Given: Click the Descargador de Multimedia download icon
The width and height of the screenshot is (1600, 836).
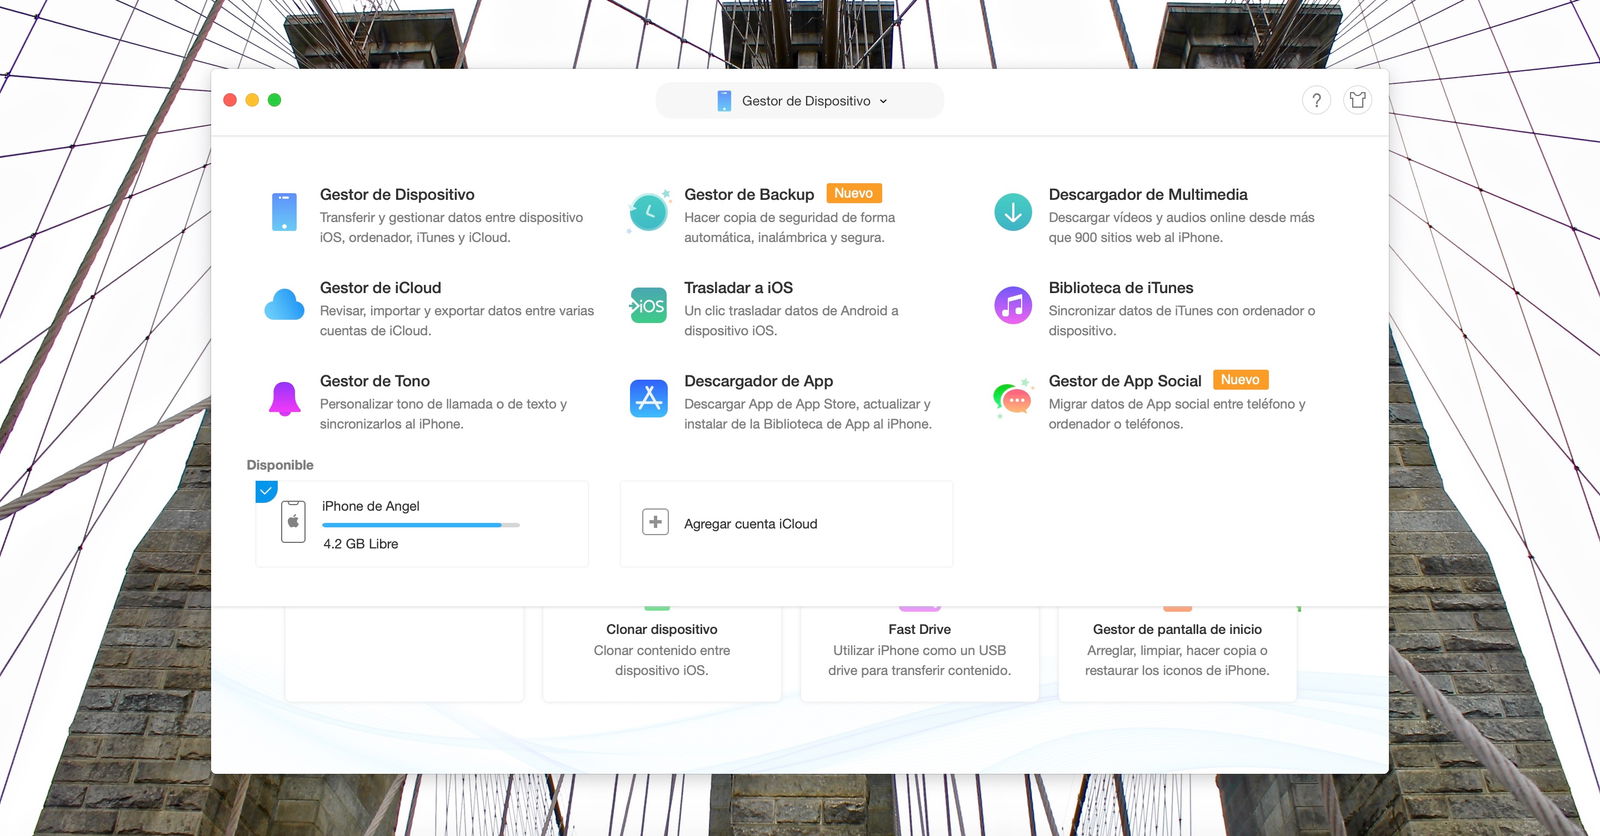Looking at the screenshot, I should point(1013,212).
